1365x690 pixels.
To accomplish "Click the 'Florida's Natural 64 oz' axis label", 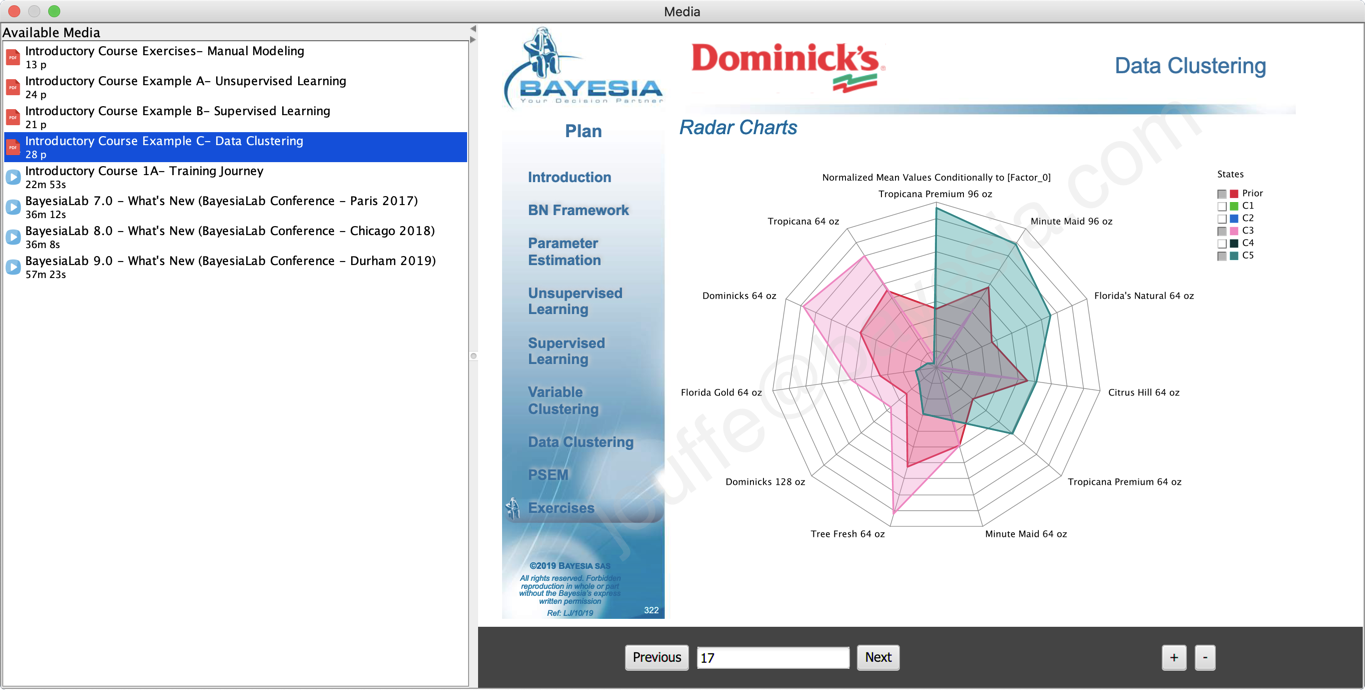I will tap(1144, 296).
